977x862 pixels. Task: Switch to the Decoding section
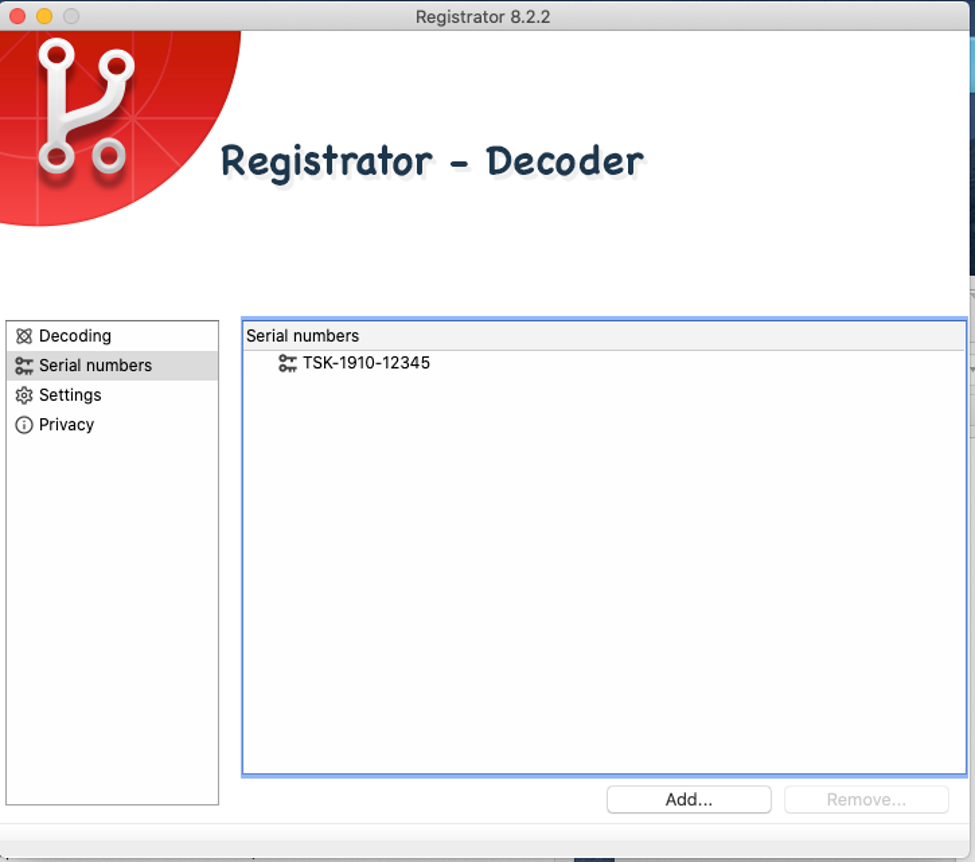point(74,336)
